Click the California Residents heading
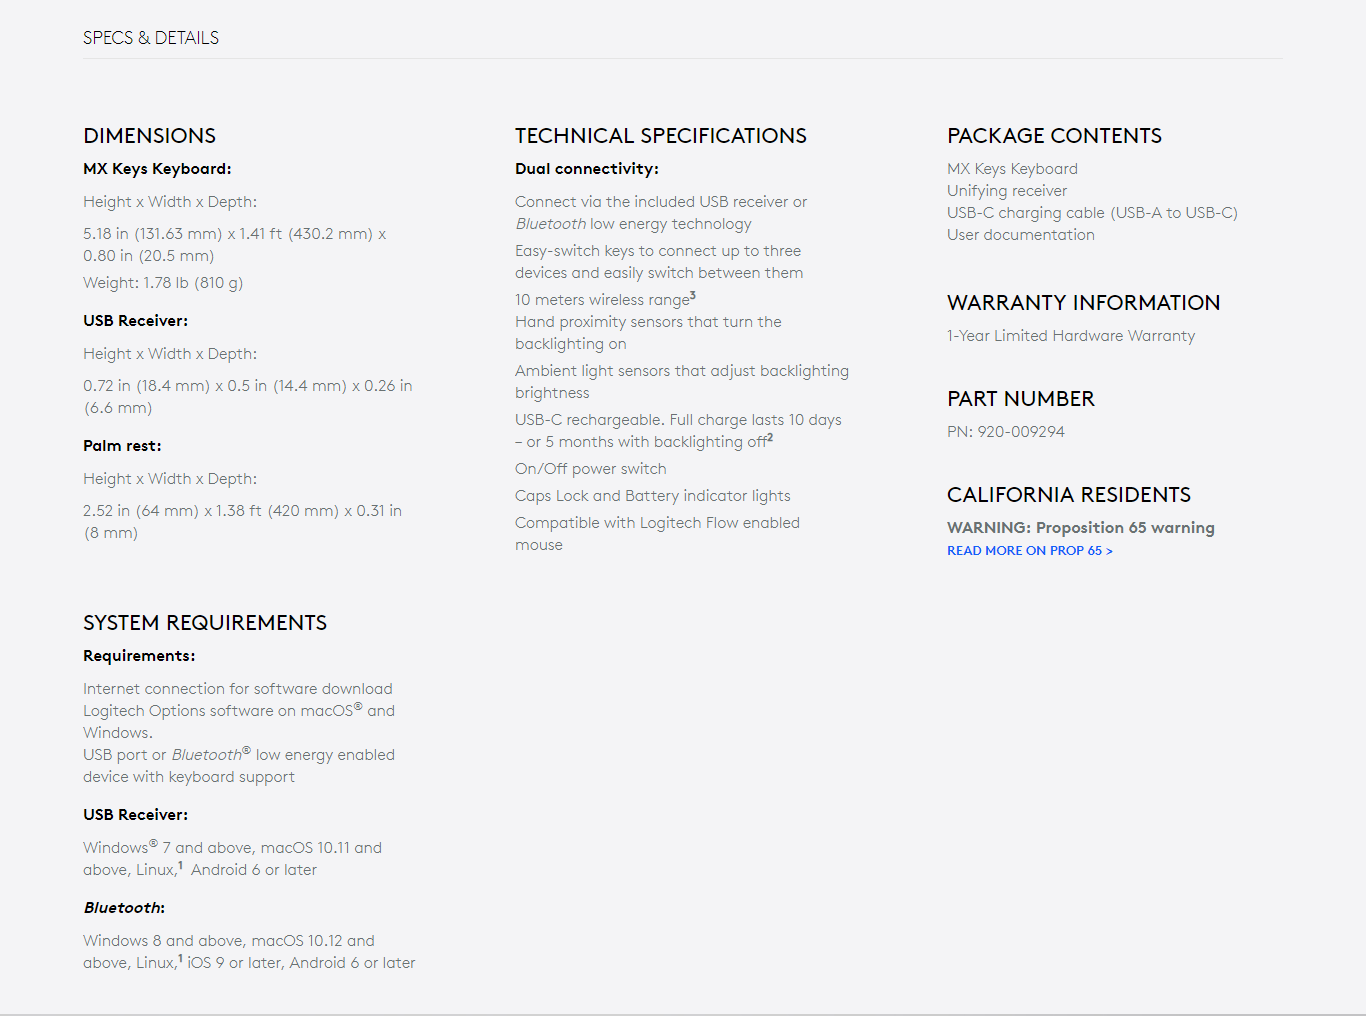 coord(1068,495)
